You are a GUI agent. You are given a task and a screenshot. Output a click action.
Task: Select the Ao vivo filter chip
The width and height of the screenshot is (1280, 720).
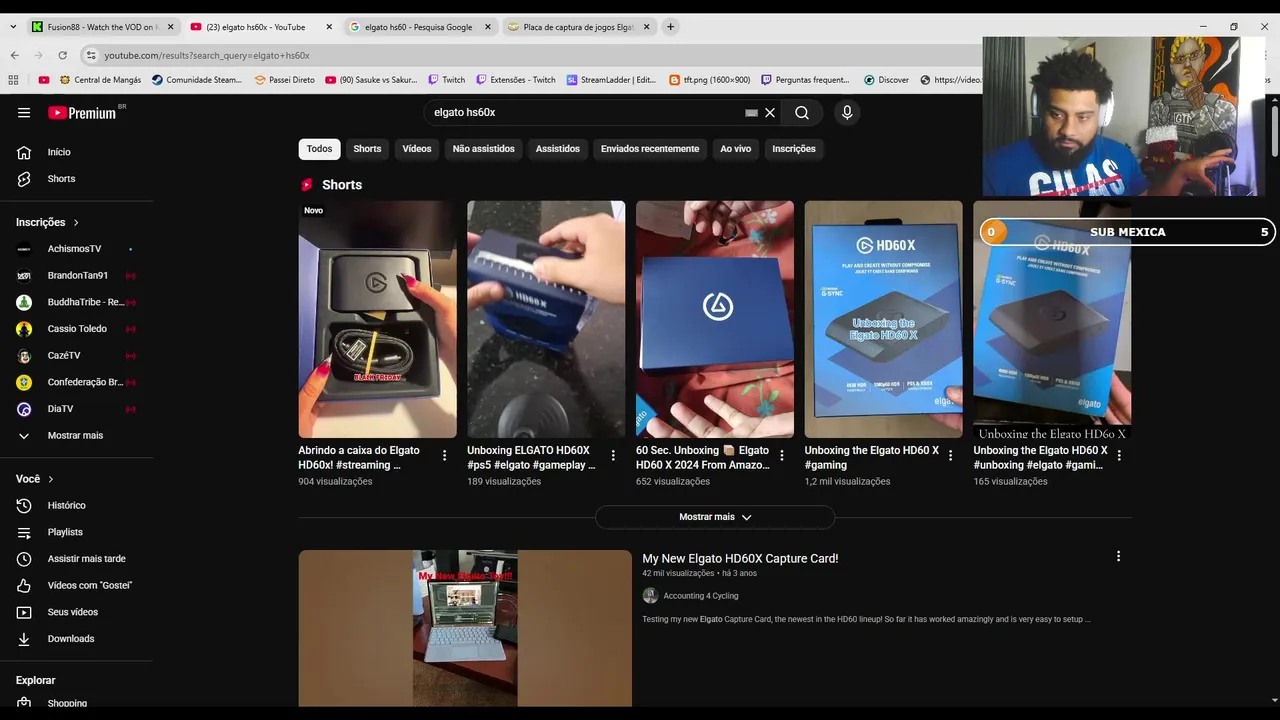point(735,149)
